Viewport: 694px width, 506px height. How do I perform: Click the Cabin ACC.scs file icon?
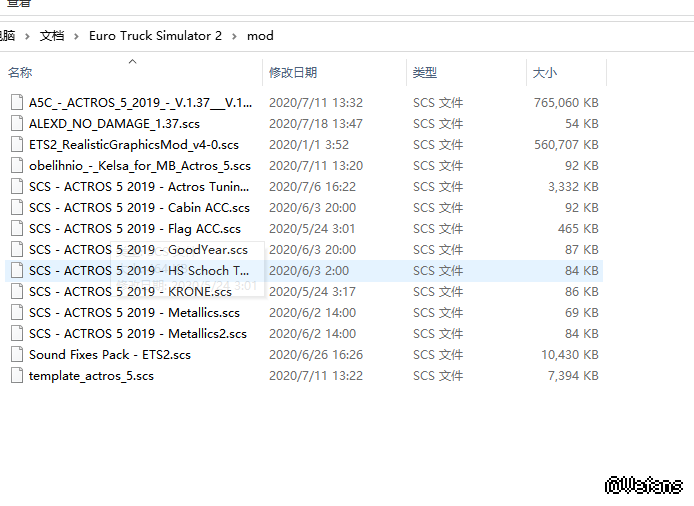click(17, 208)
